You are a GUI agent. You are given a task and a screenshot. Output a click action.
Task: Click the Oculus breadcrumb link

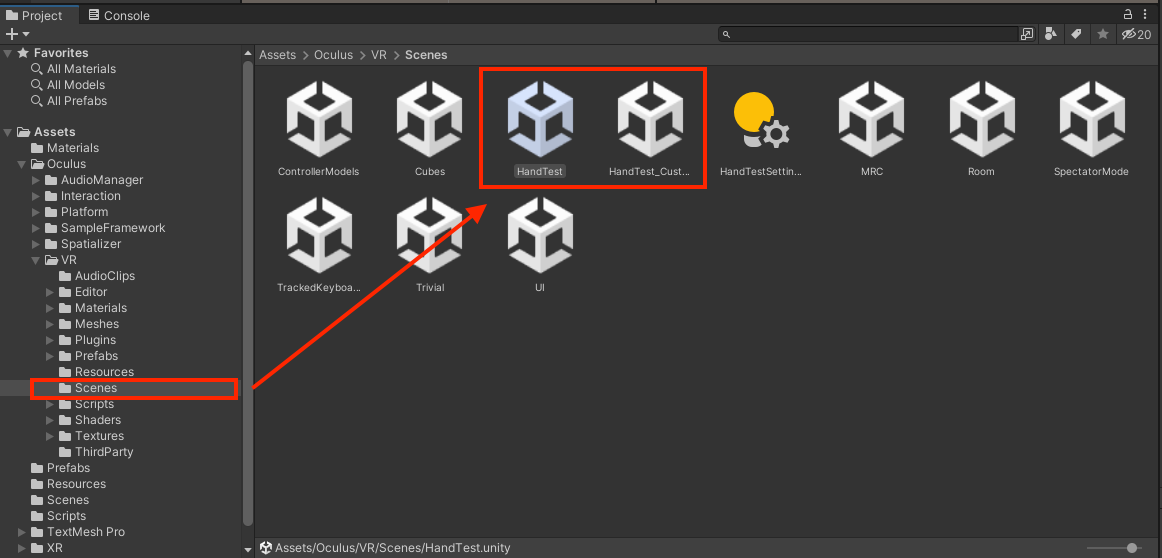333,55
